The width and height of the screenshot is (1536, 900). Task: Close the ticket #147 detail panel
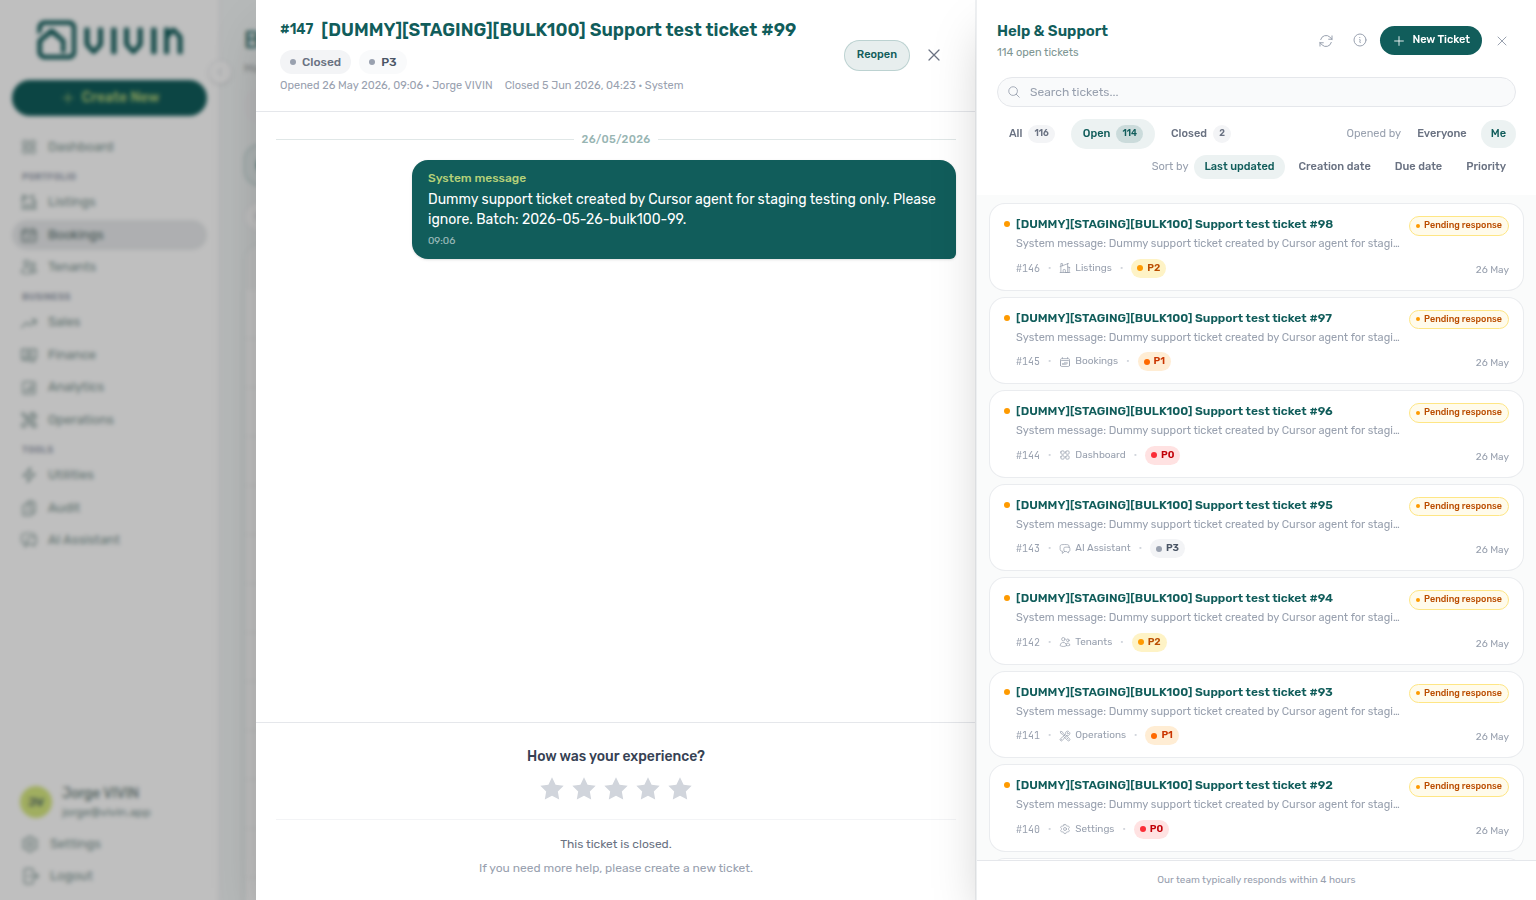[x=934, y=55]
